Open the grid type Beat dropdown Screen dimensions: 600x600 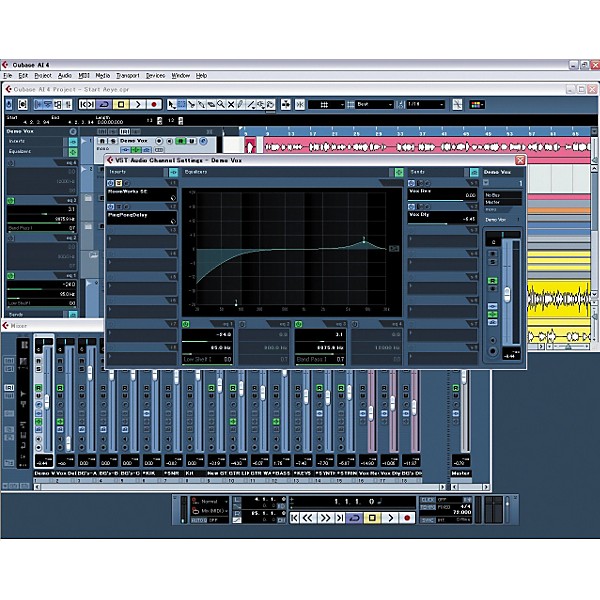coord(374,104)
